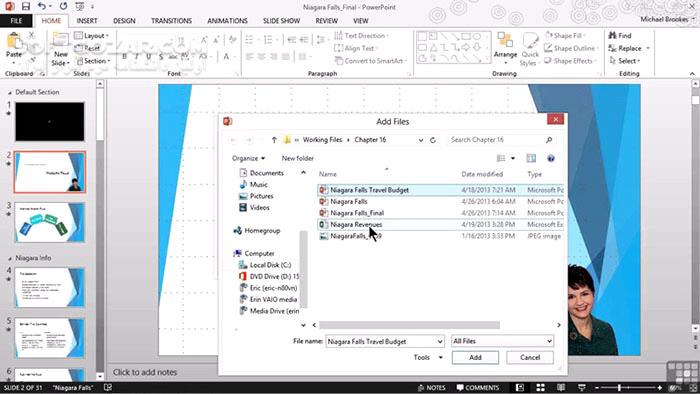The height and width of the screenshot is (394, 700).
Task: Open the File name combo box dropdown
Action: tap(440, 341)
